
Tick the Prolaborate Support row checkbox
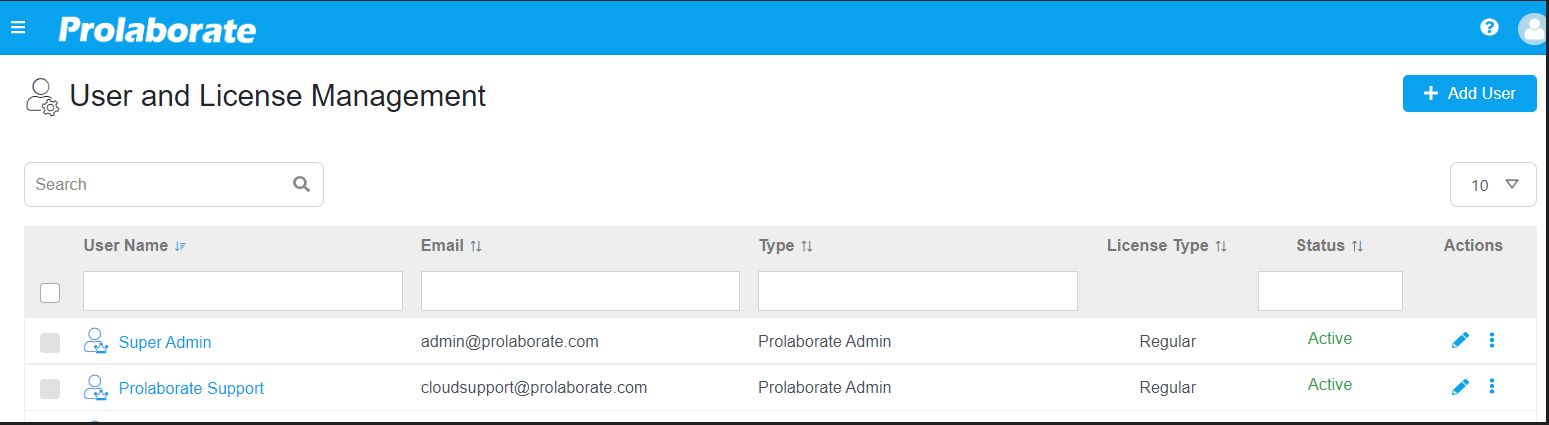(50, 388)
